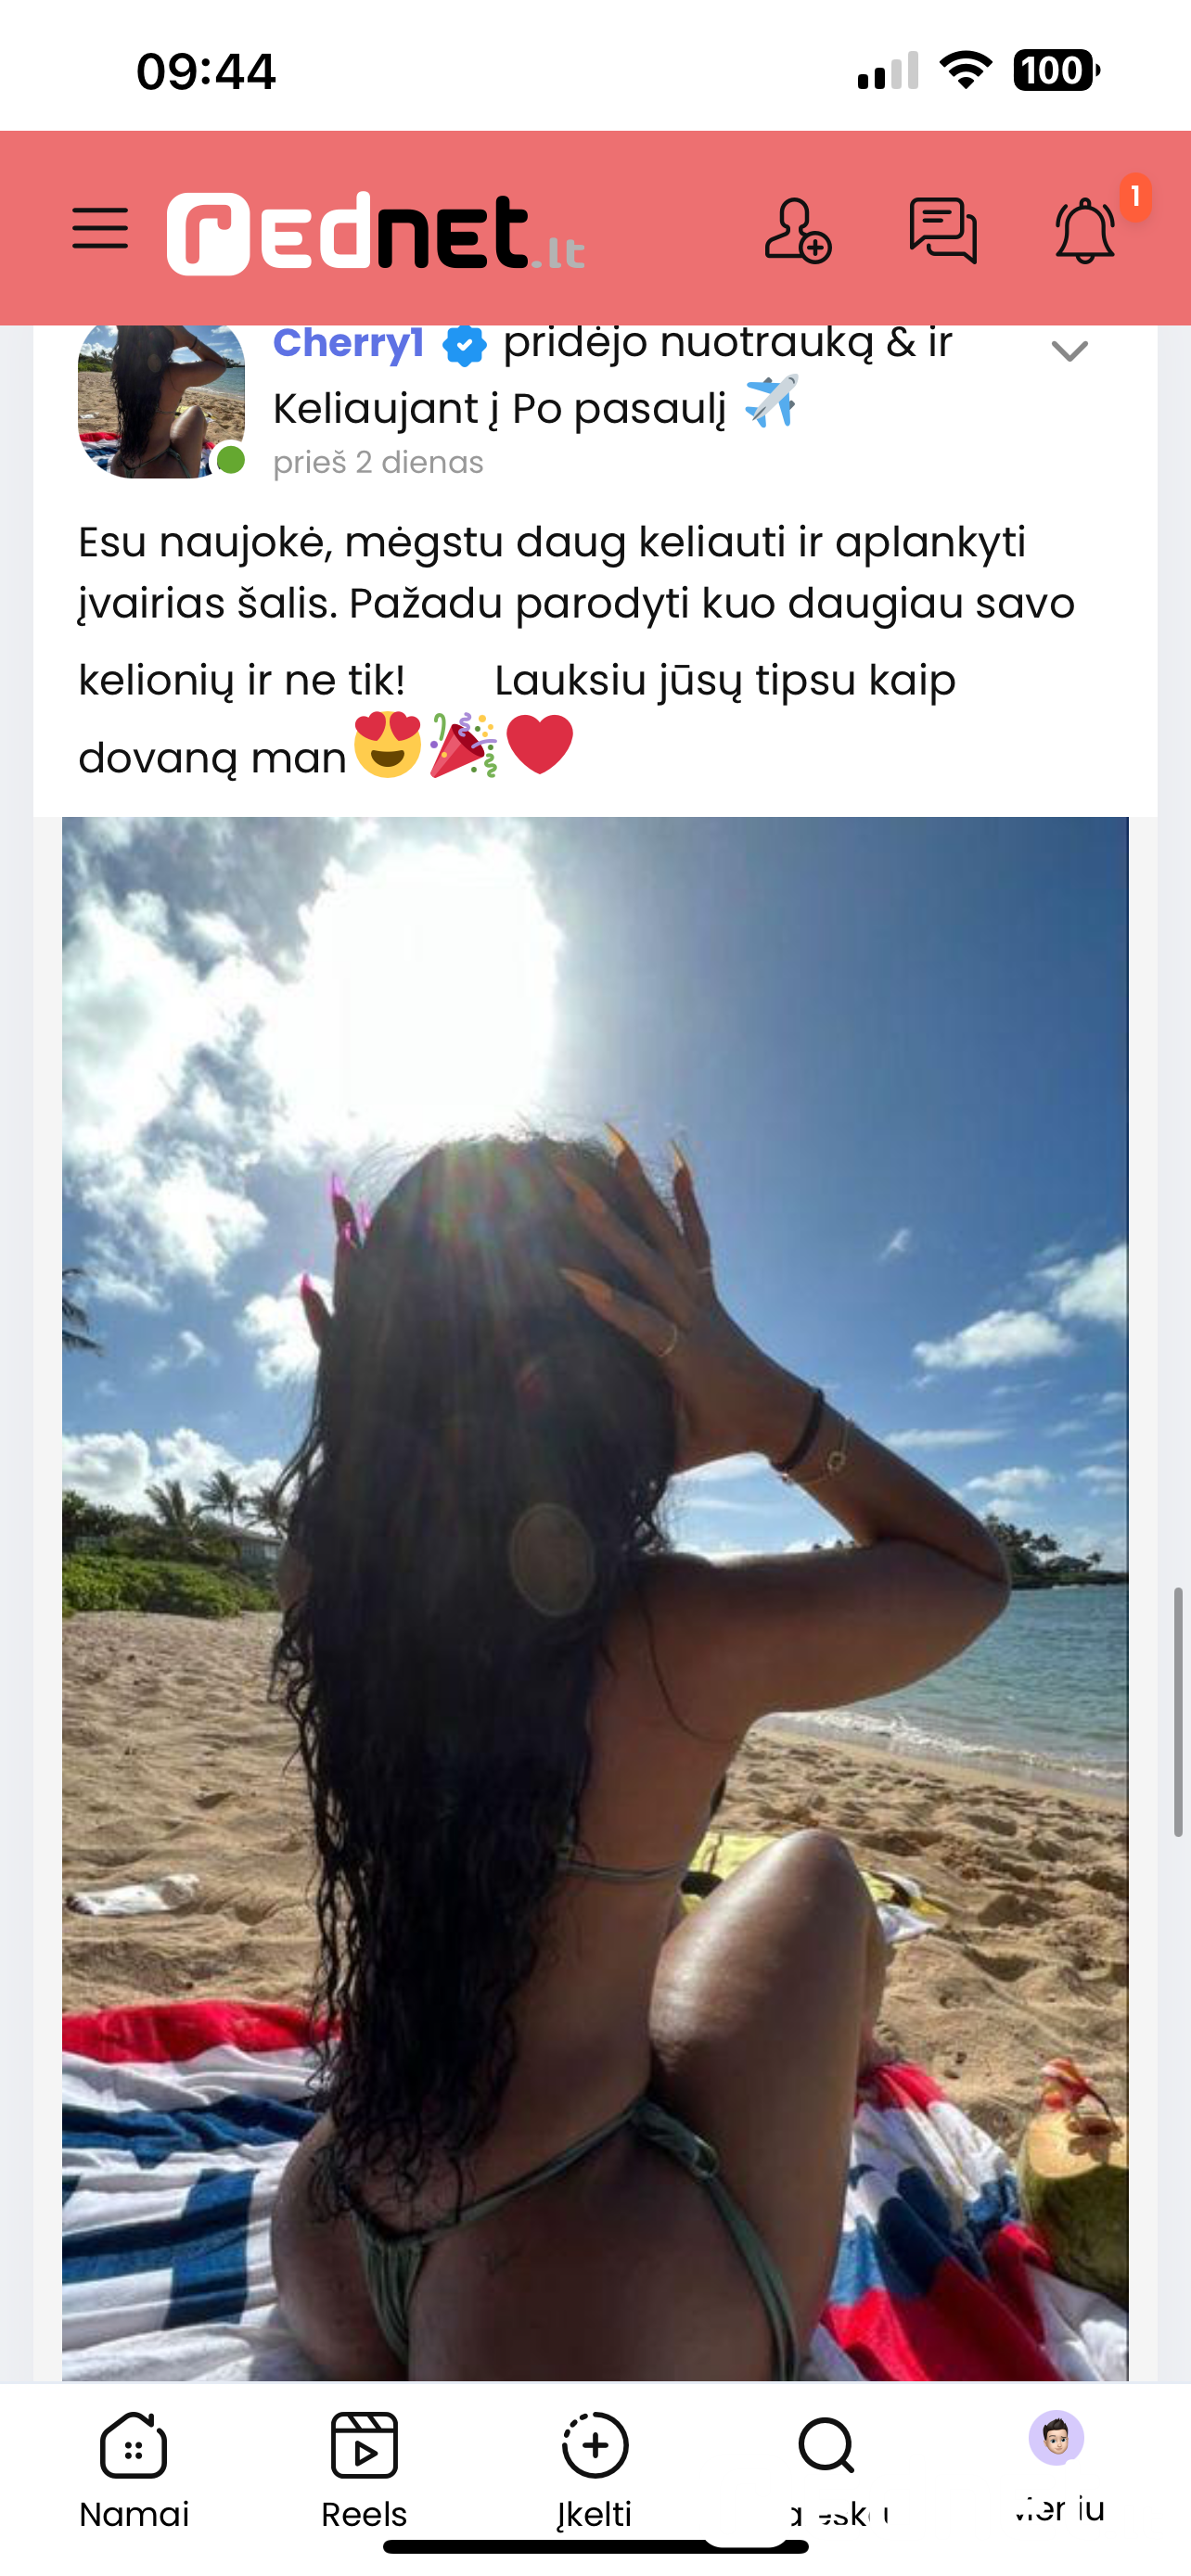Tap the blue verified badge
Viewport: 1191px width, 2576px height.
coord(464,346)
